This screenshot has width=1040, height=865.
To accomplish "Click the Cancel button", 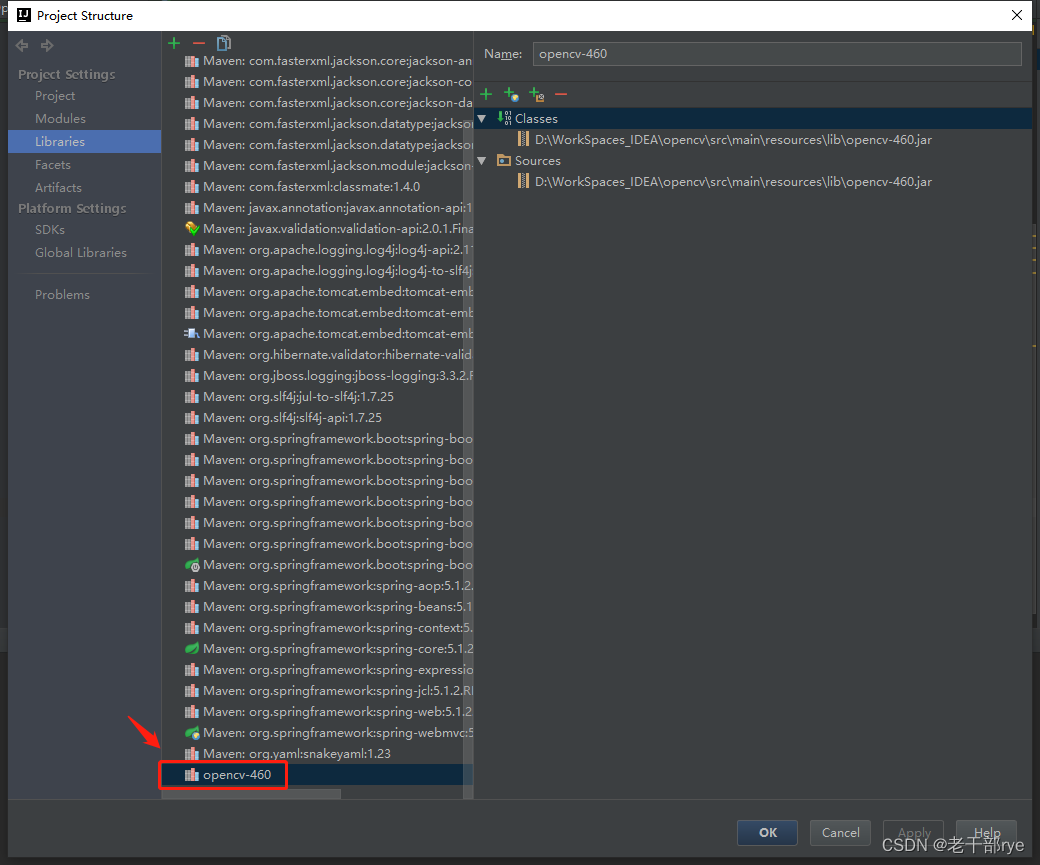I will click(840, 832).
